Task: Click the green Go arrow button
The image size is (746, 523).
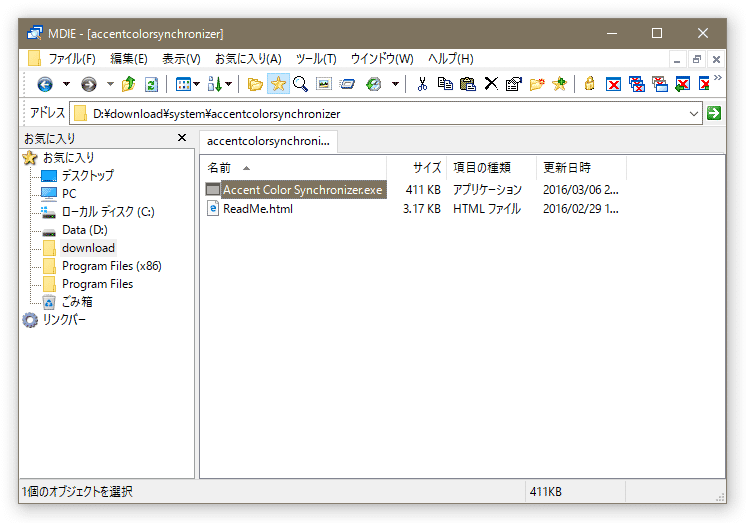Action: (x=714, y=113)
